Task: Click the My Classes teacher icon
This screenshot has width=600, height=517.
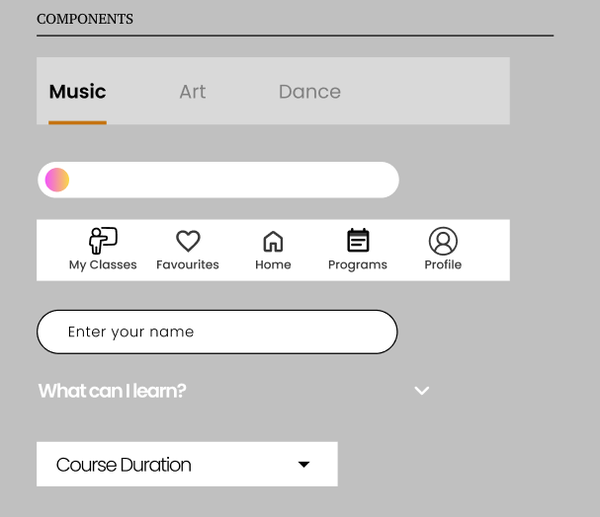Action: click(103, 240)
